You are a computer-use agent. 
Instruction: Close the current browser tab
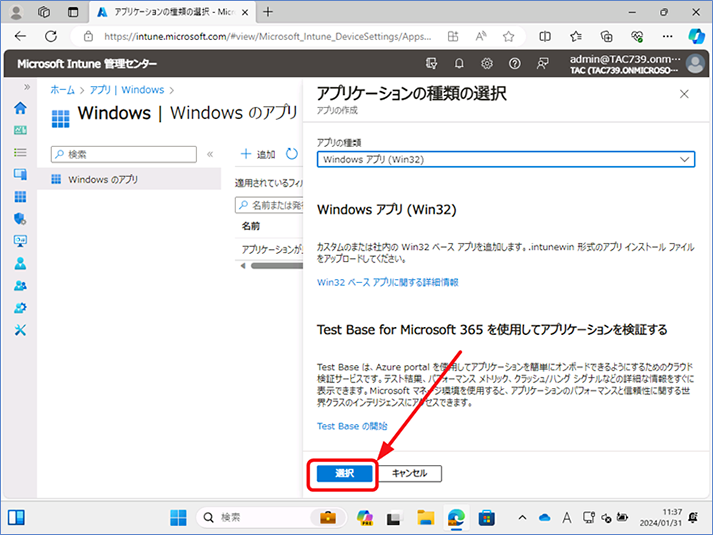[x=245, y=12]
